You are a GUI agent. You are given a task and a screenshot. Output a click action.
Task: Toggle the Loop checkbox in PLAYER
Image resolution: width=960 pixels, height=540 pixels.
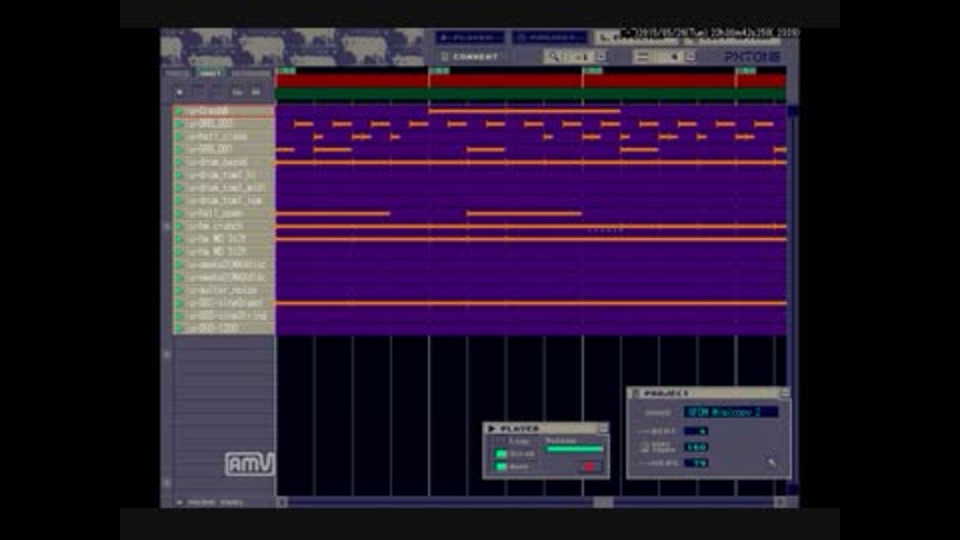[x=501, y=441]
